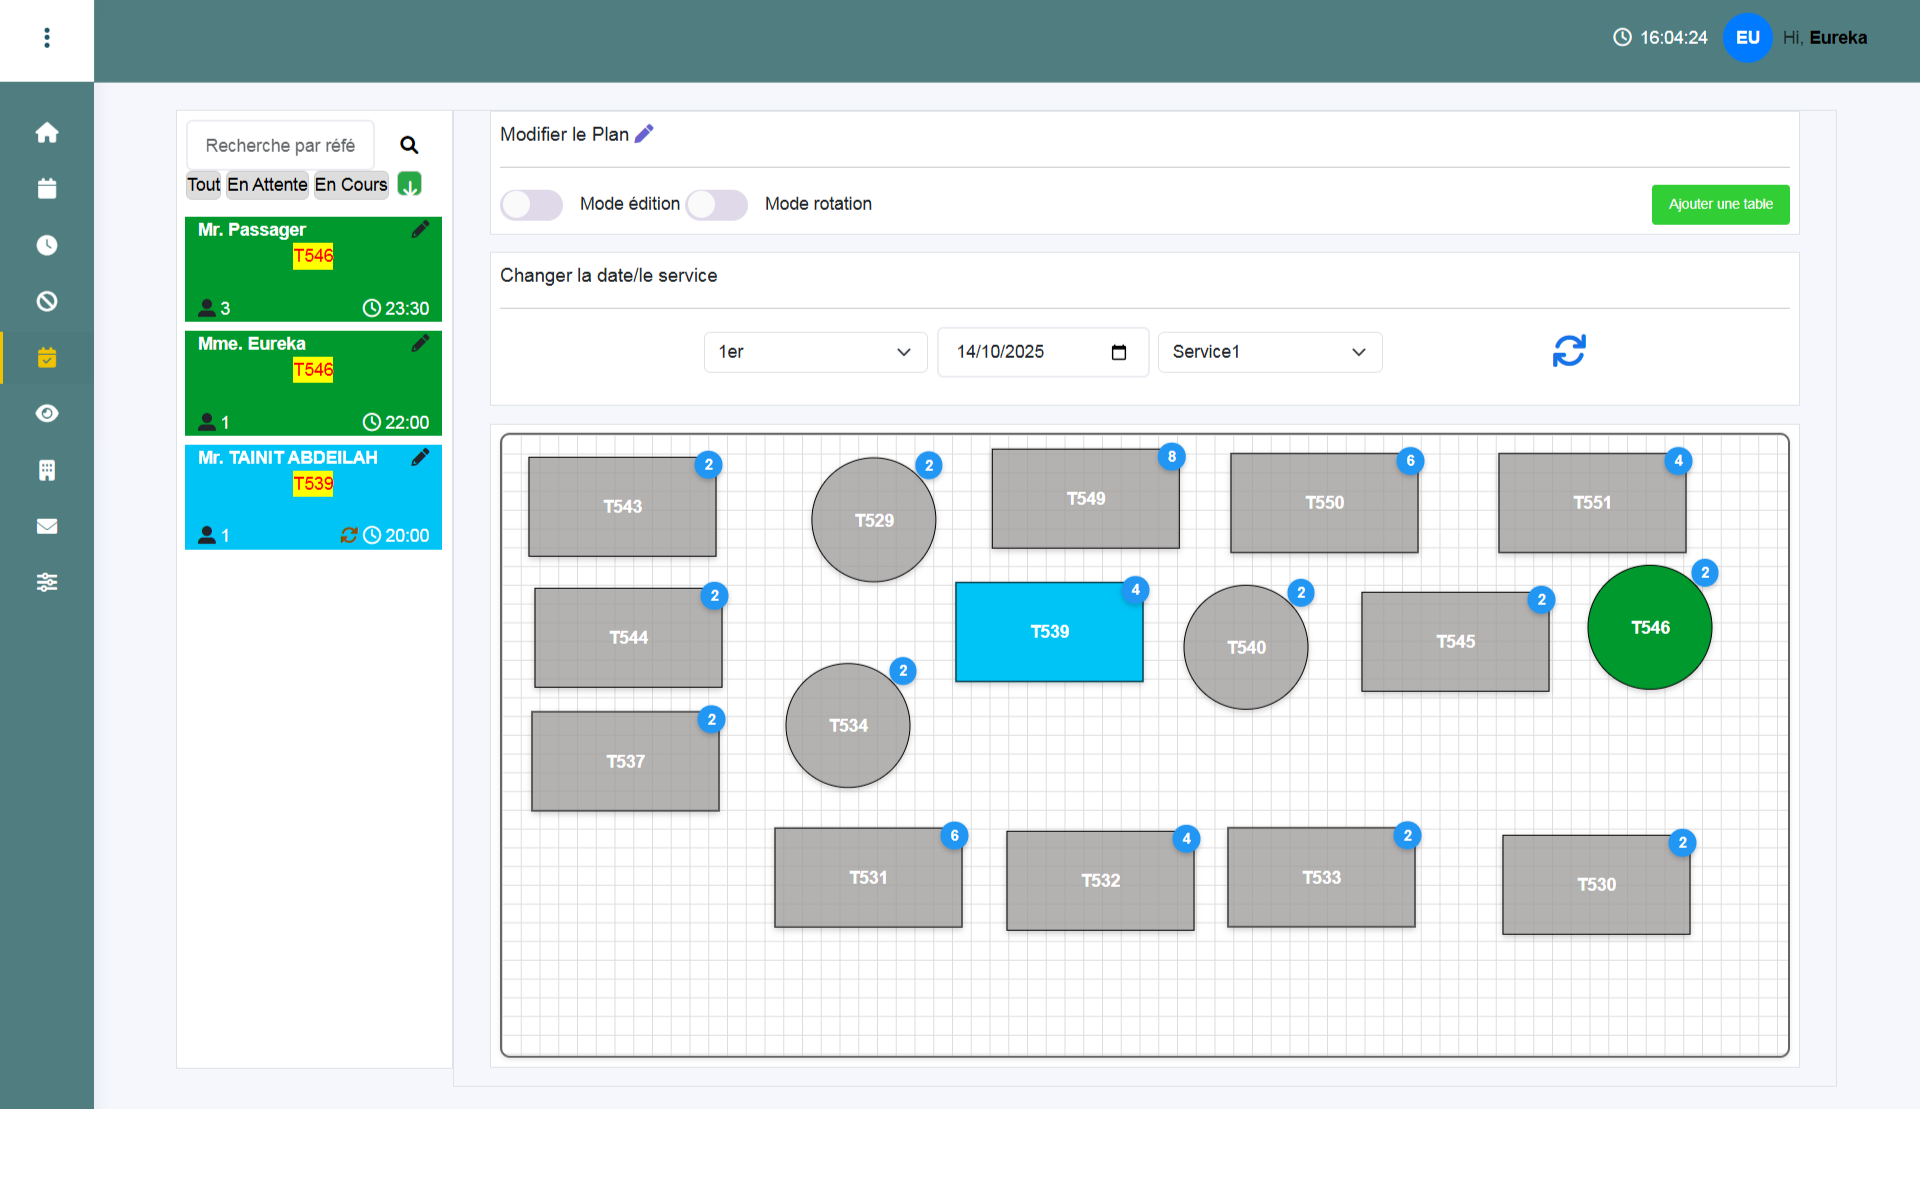Select the En Attente filter tab
The width and height of the screenshot is (1920, 1202).
coord(267,185)
